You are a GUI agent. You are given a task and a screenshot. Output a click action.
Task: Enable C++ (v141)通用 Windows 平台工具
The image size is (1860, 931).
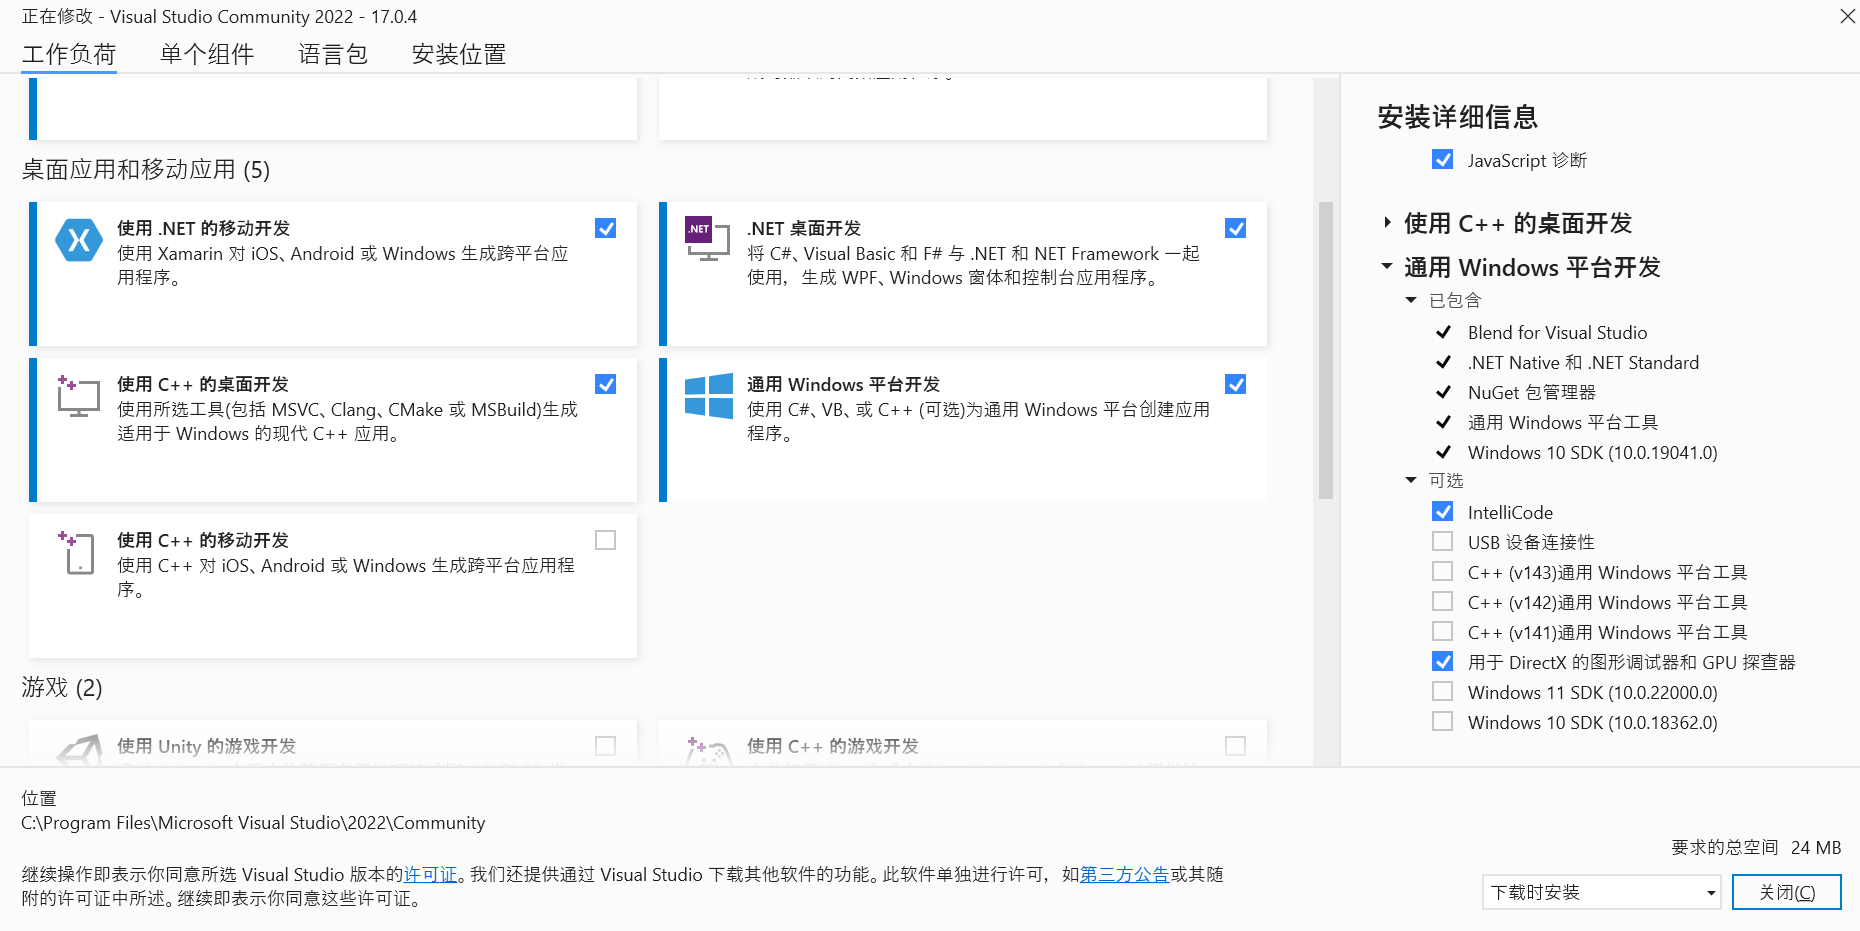tap(1443, 632)
